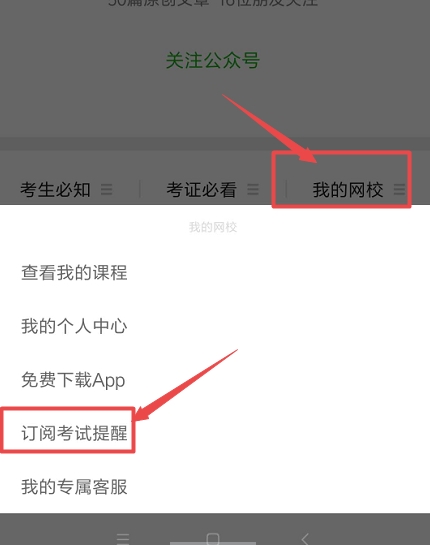This screenshot has height=545, width=430.
Task: Click the lower red arrow pointing at 订阅考试提醒
Action: click(186, 385)
